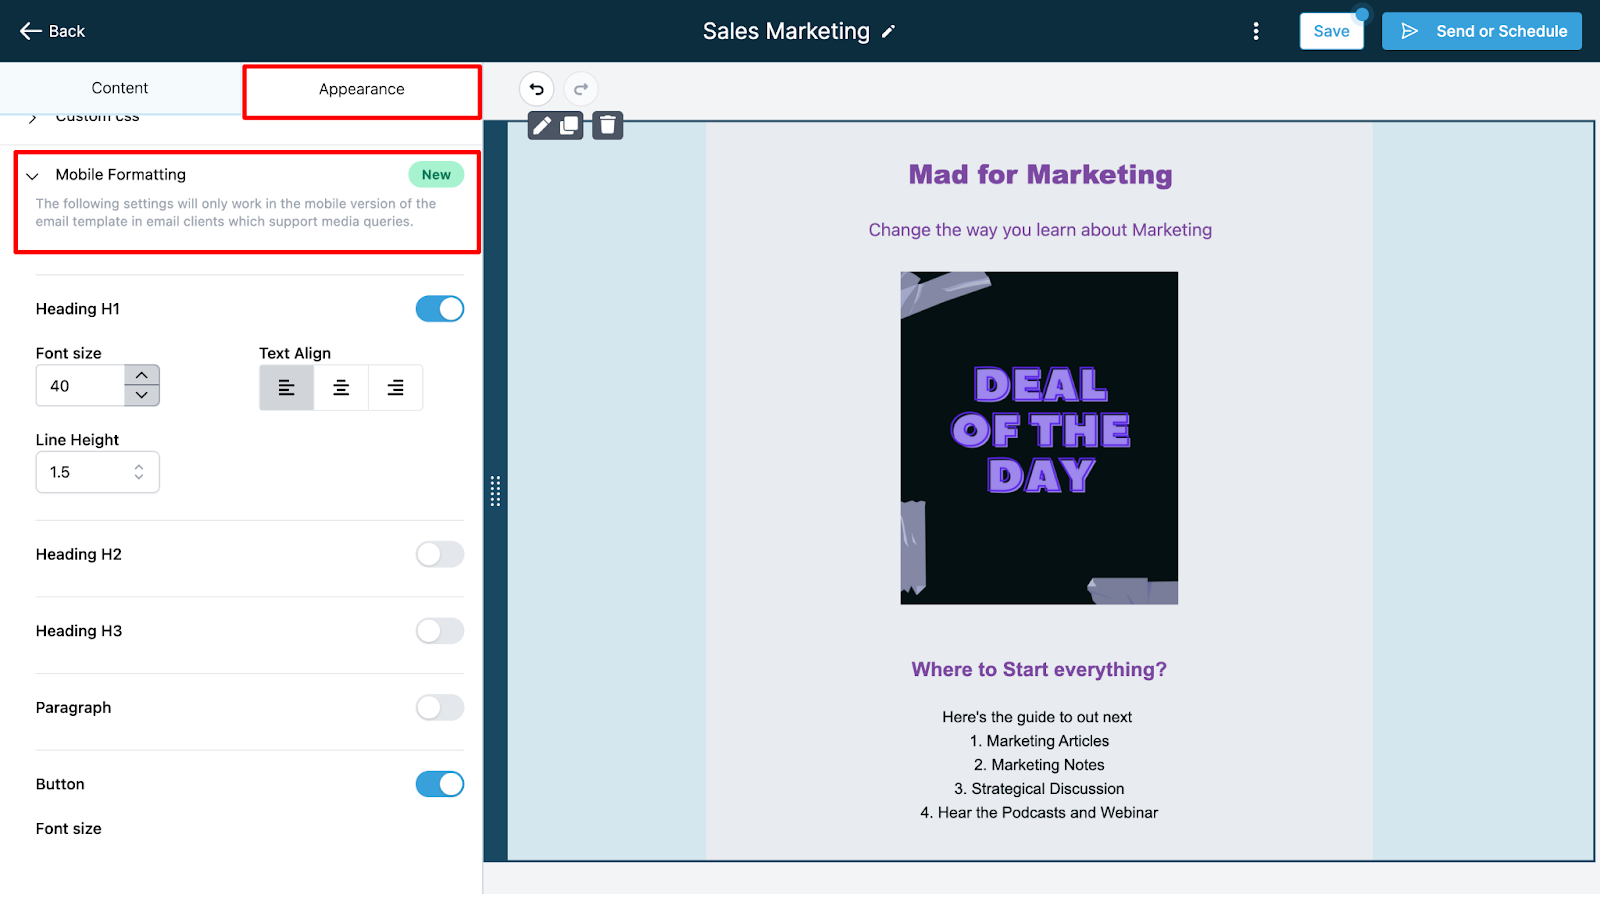Enable the Heading H2 toggle
The image size is (1600, 912).
[440, 554]
